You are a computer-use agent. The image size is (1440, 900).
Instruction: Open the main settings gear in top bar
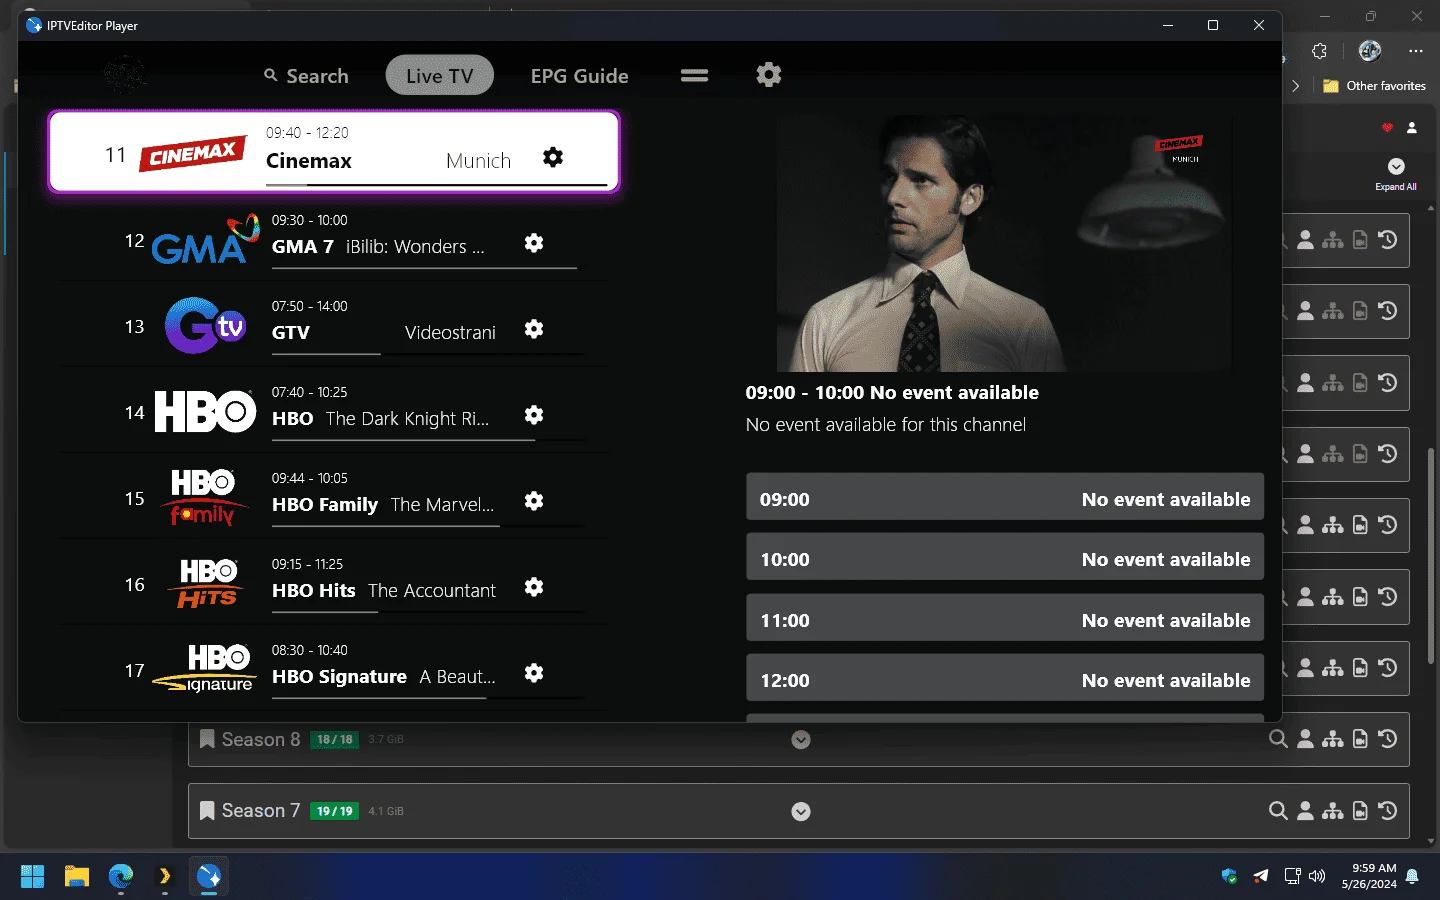click(x=768, y=75)
